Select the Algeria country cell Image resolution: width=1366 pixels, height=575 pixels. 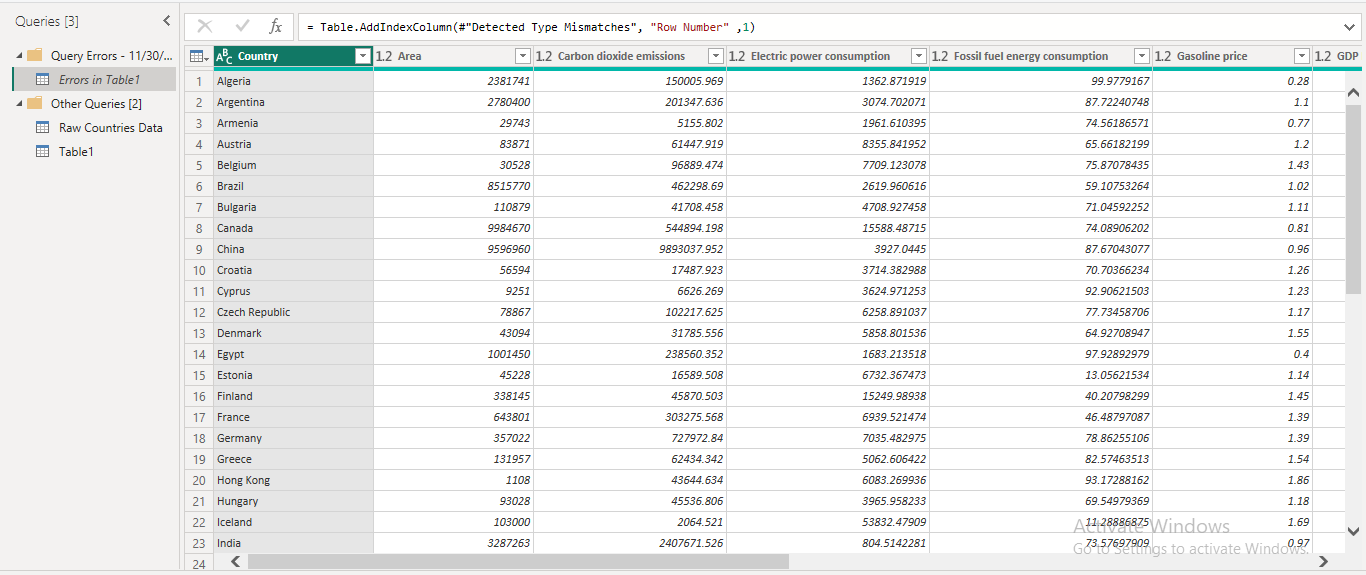coord(293,81)
